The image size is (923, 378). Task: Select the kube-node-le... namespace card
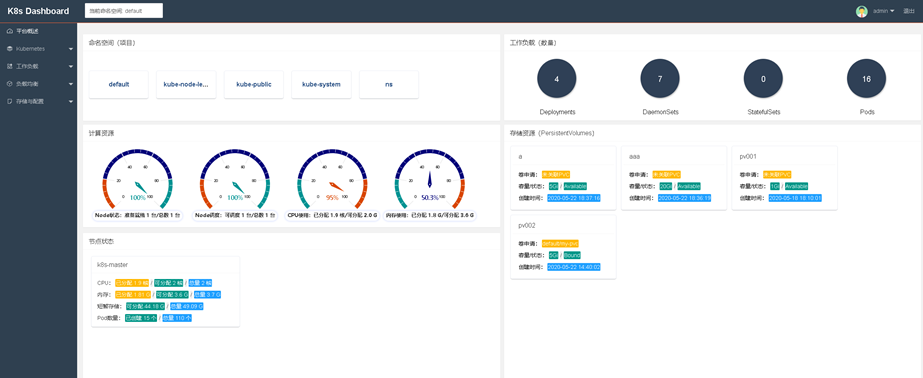[x=186, y=84]
